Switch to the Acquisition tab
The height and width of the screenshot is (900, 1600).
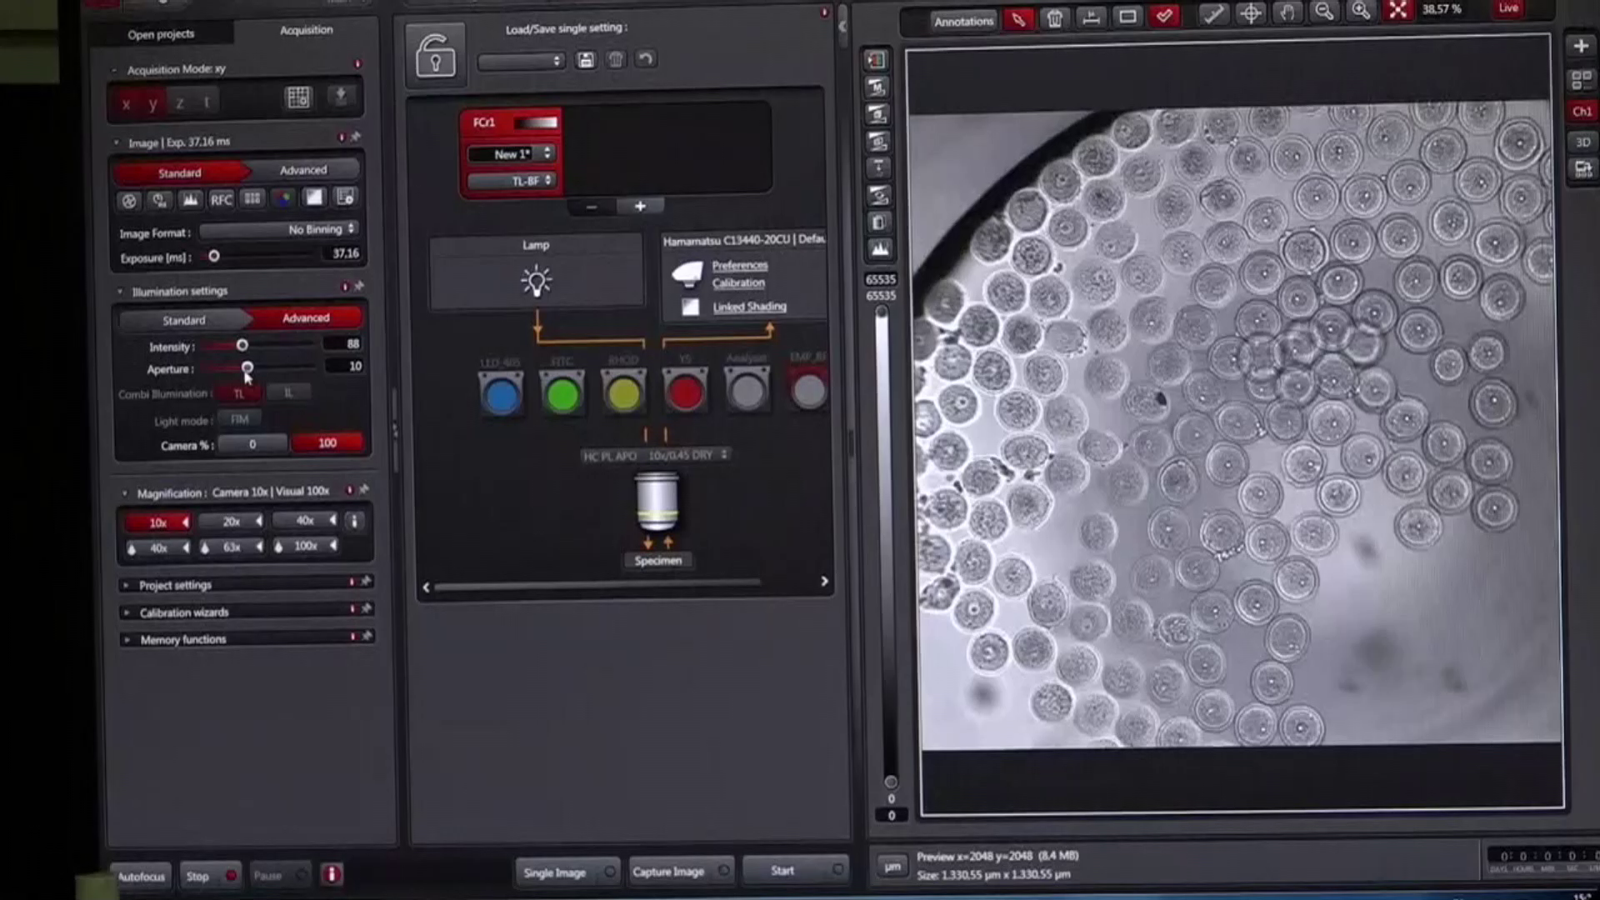tap(306, 30)
